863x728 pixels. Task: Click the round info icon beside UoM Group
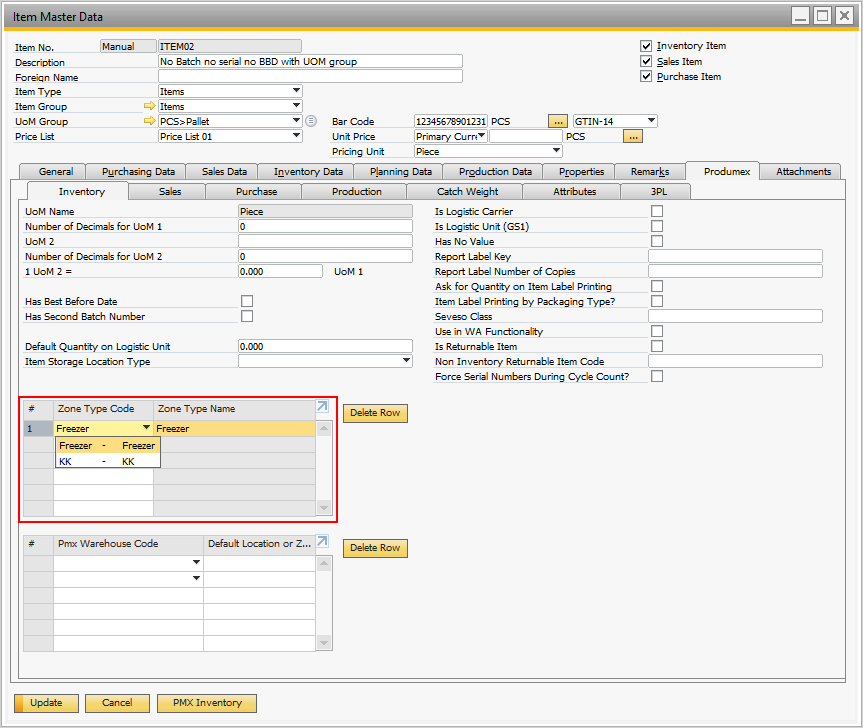tap(311, 121)
